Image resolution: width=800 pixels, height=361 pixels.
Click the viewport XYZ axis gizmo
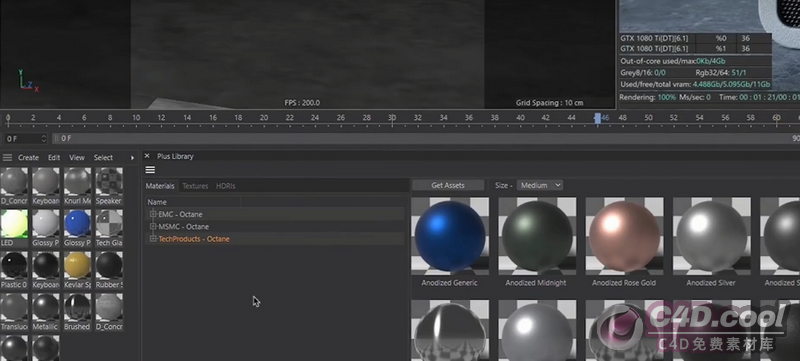28,82
